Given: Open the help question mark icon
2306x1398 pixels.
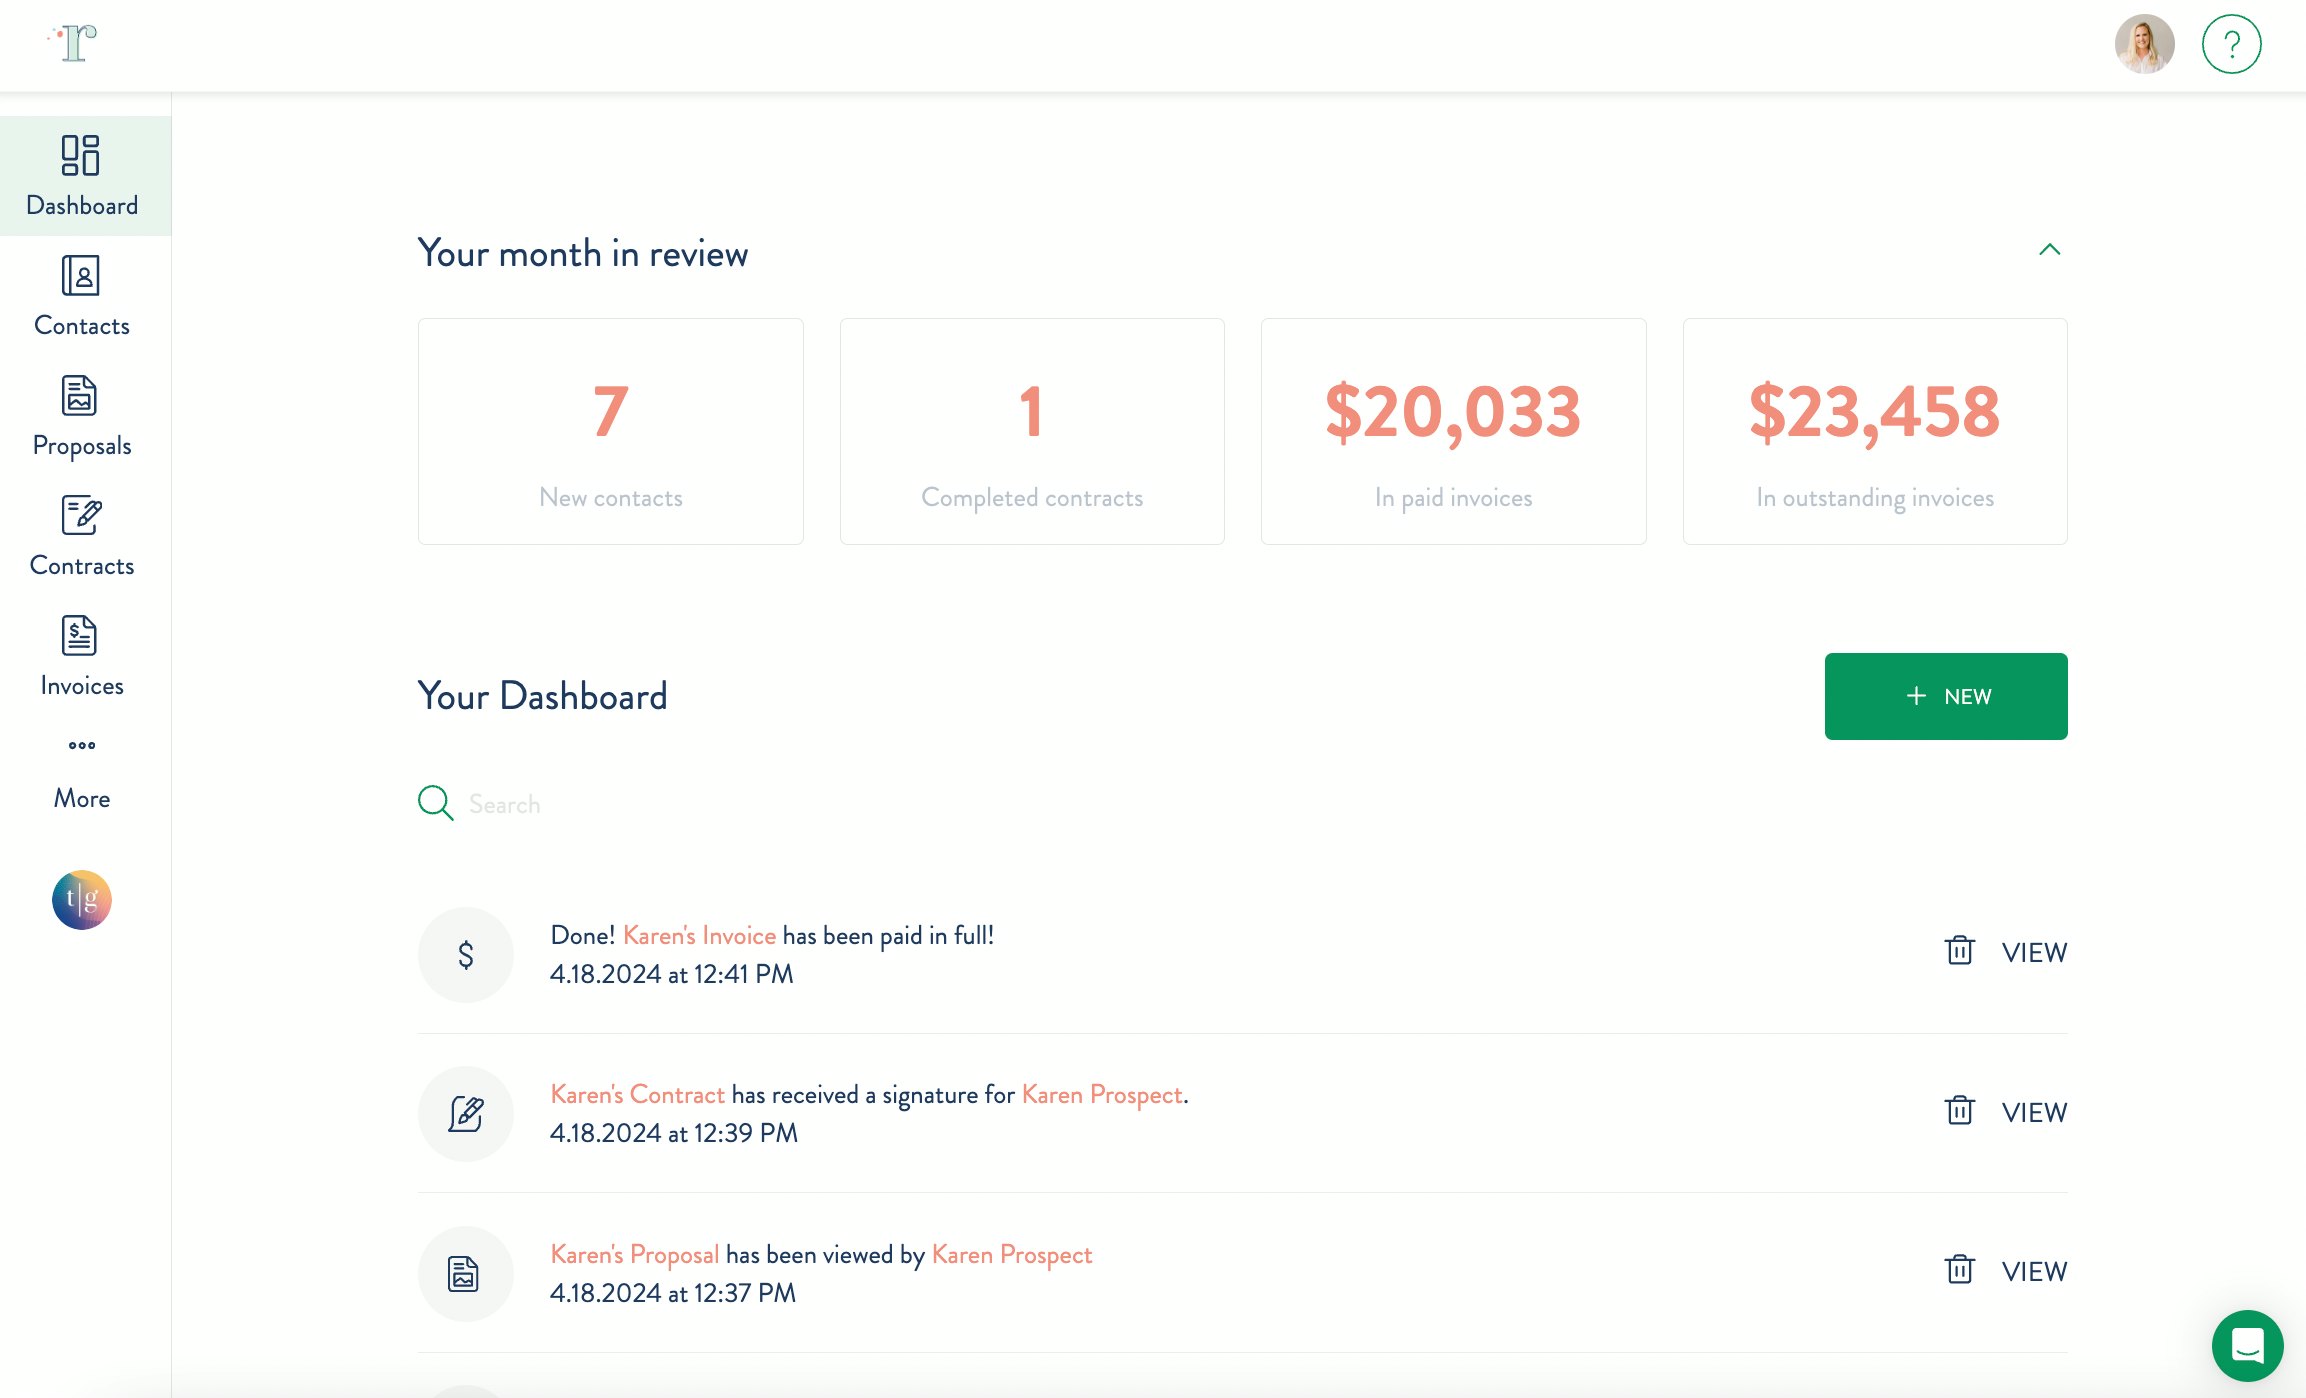Looking at the screenshot, I should (x=2231, y=44).
